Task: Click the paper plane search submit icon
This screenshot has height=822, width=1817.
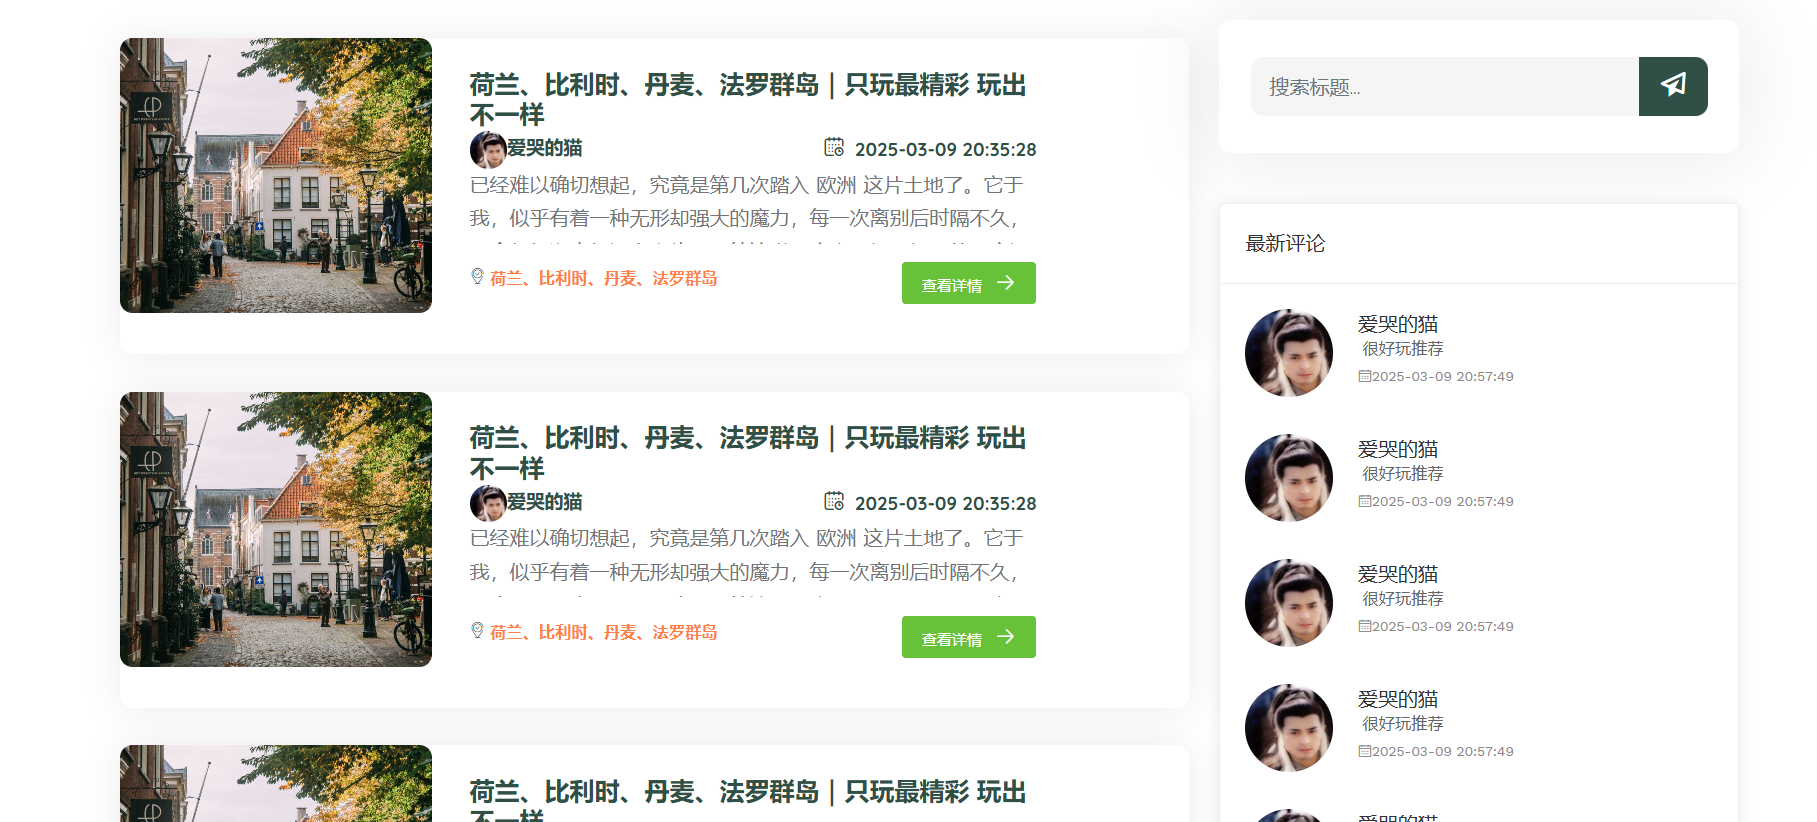Action: [x=1673, y=86]
